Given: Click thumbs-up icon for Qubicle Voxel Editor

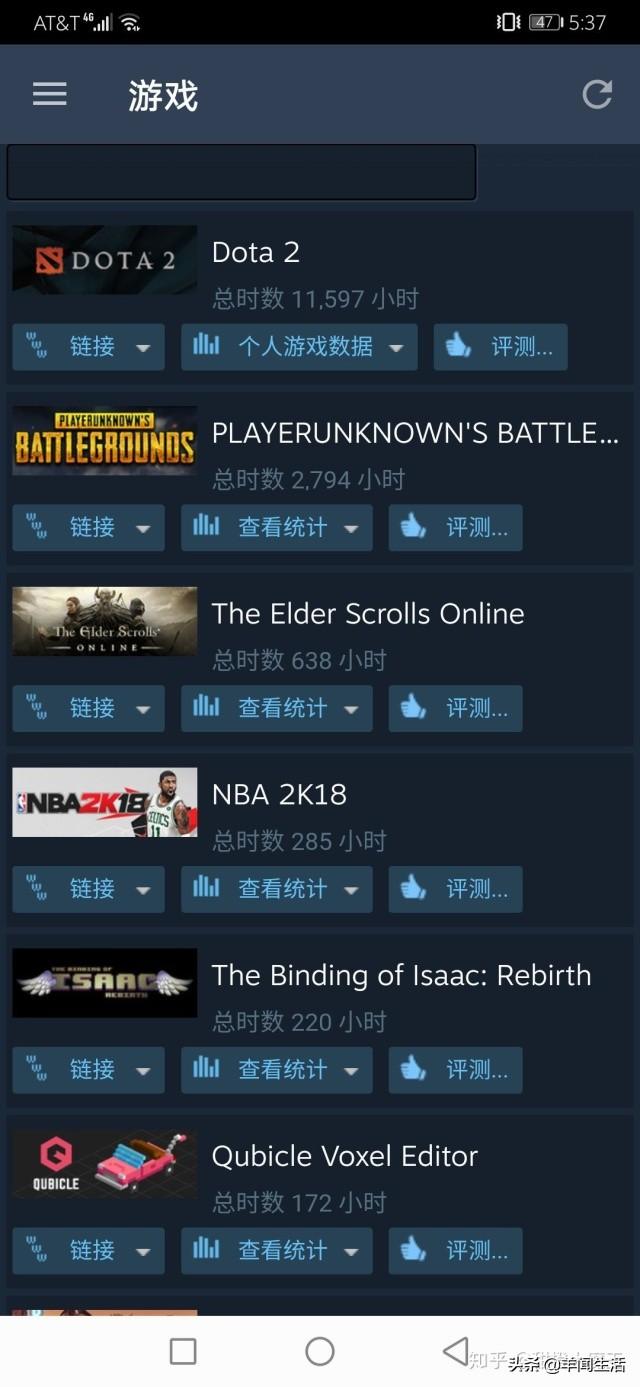Looking at the screenshot, I should tap(413, 1250).
